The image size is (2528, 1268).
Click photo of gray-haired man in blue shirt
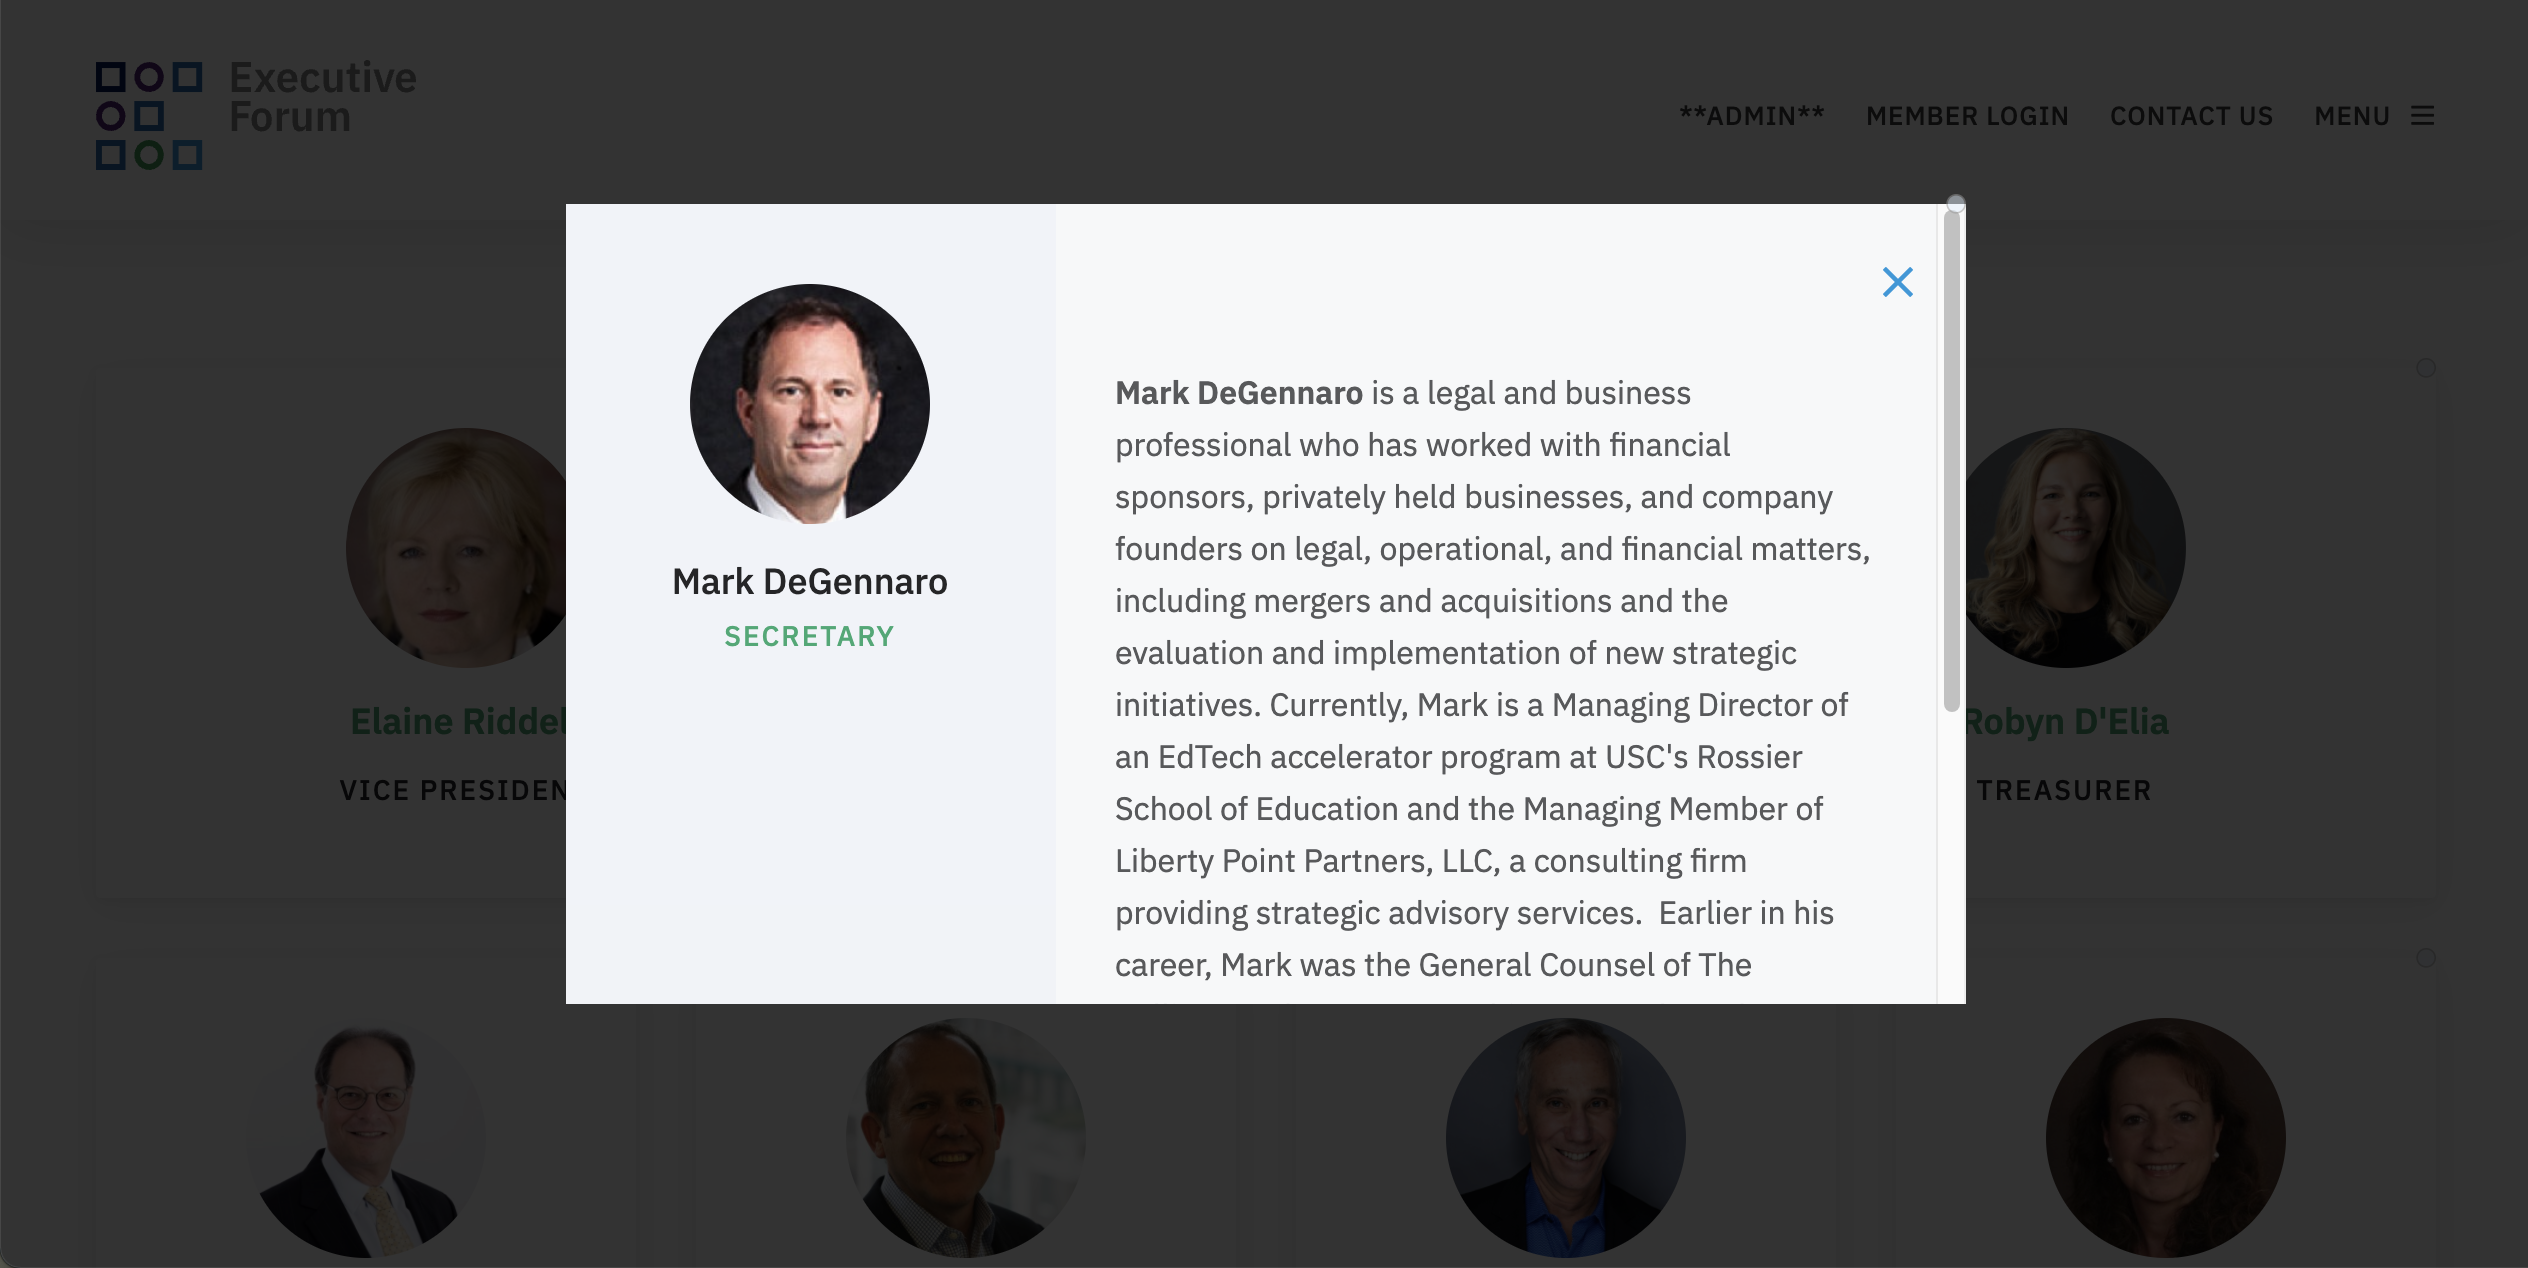click(x=1565, y=1138)
